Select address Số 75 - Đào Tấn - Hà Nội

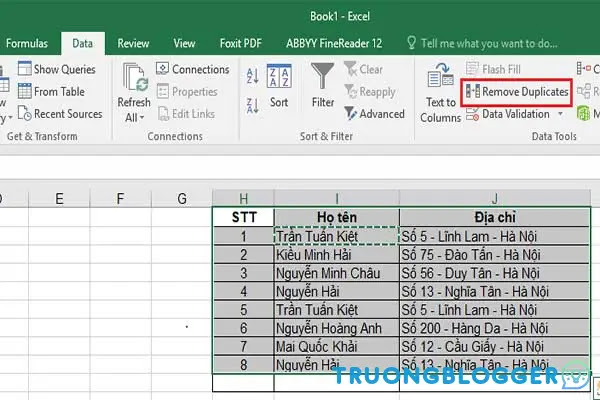click(x=495, y=255)
